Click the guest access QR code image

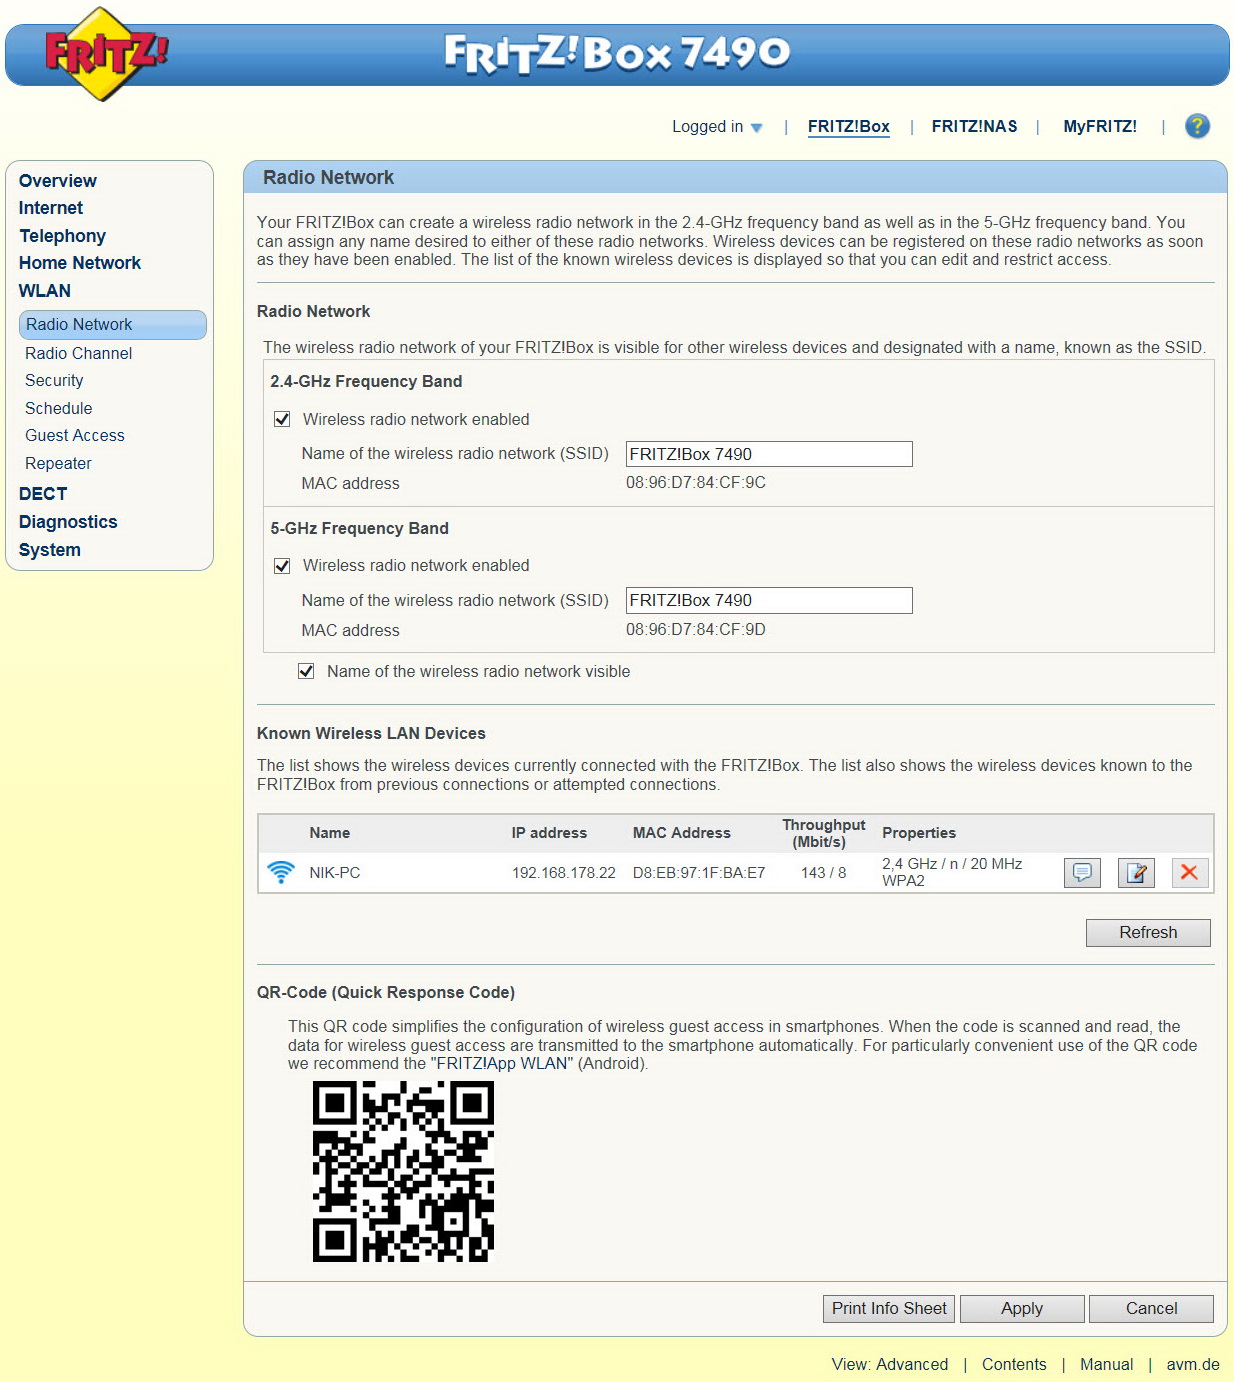point(403,1171)
